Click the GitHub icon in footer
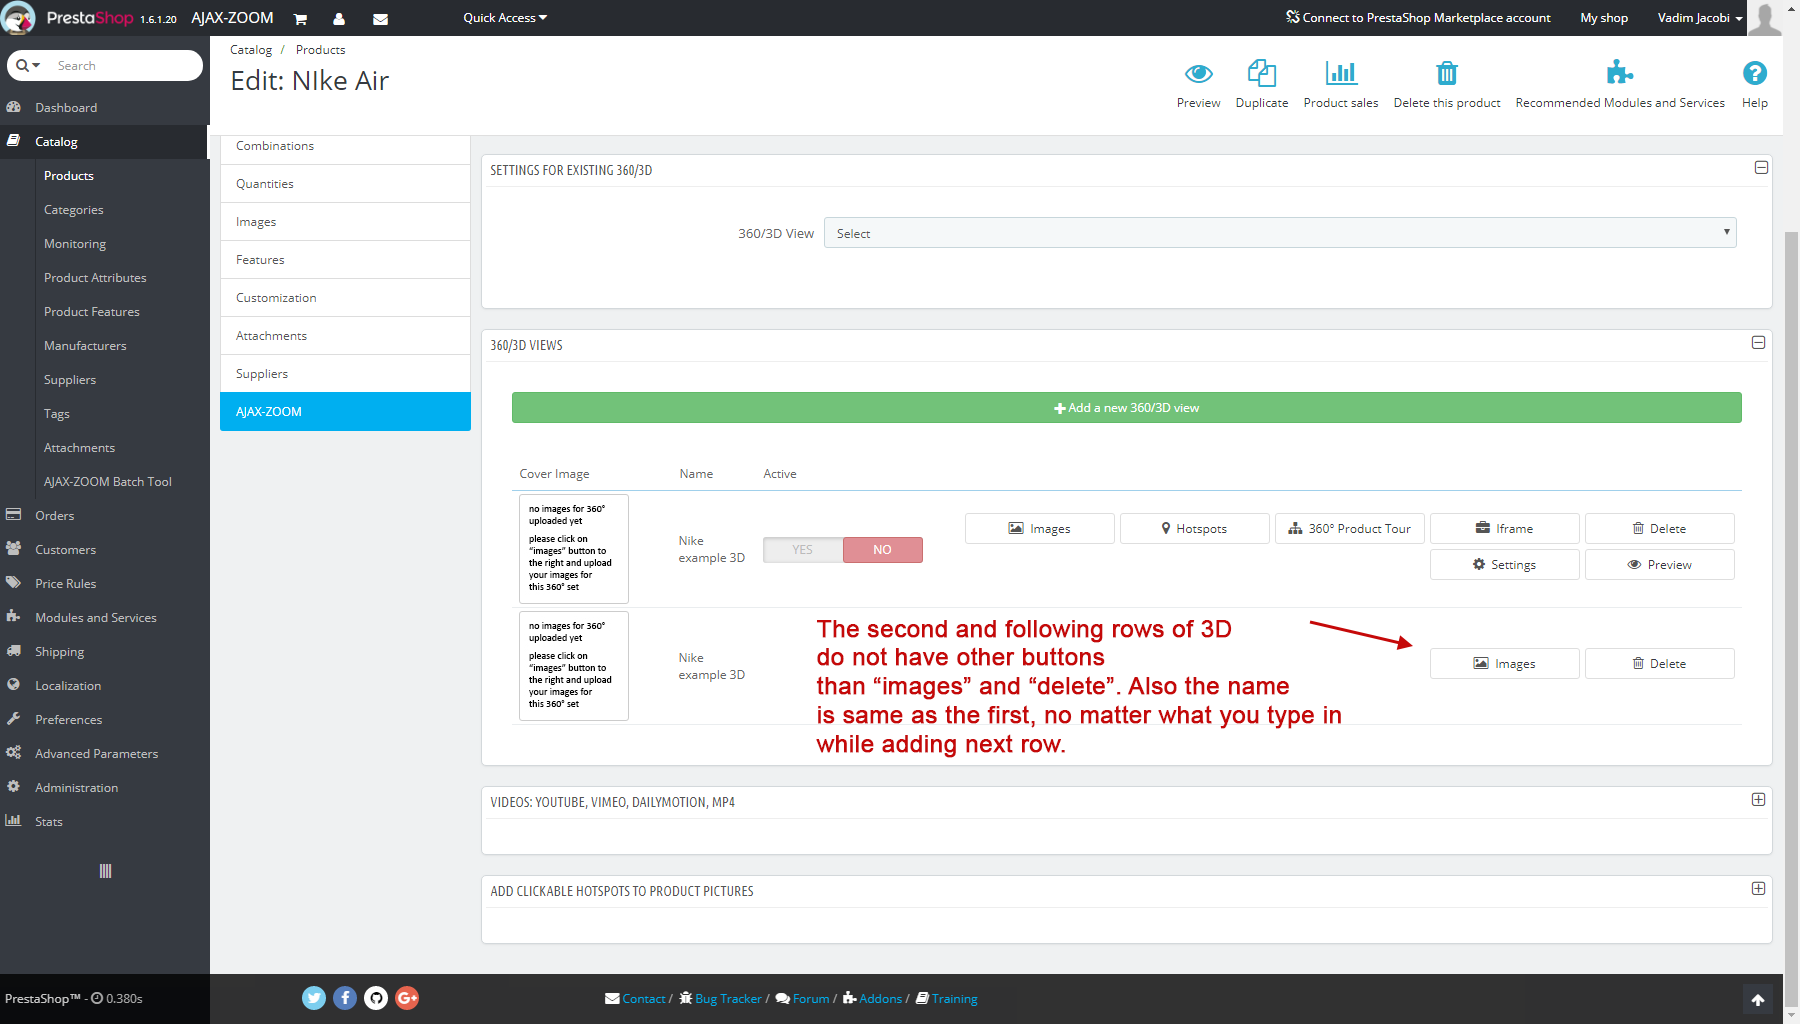Viewport: 1800px width, 1024px height. 376,998
